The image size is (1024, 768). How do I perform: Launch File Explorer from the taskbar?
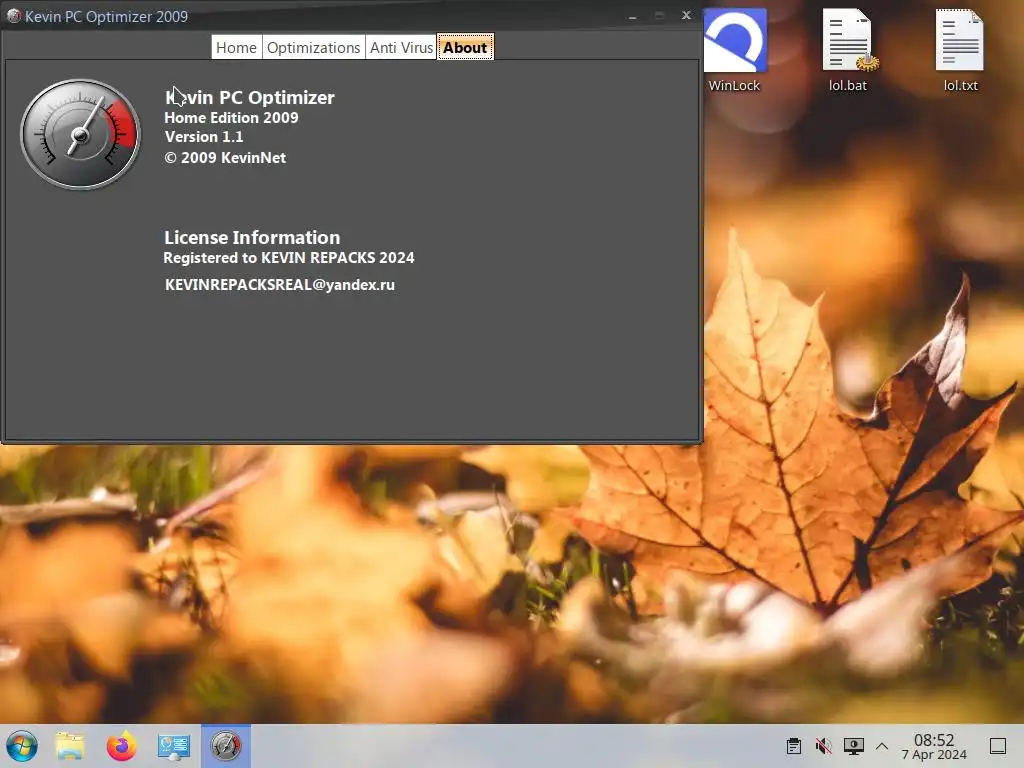pos(70,746)
